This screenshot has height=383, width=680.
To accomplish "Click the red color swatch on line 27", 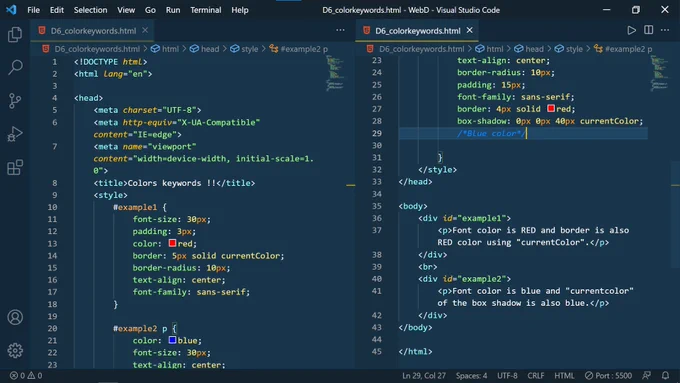I will click(551, 108).
